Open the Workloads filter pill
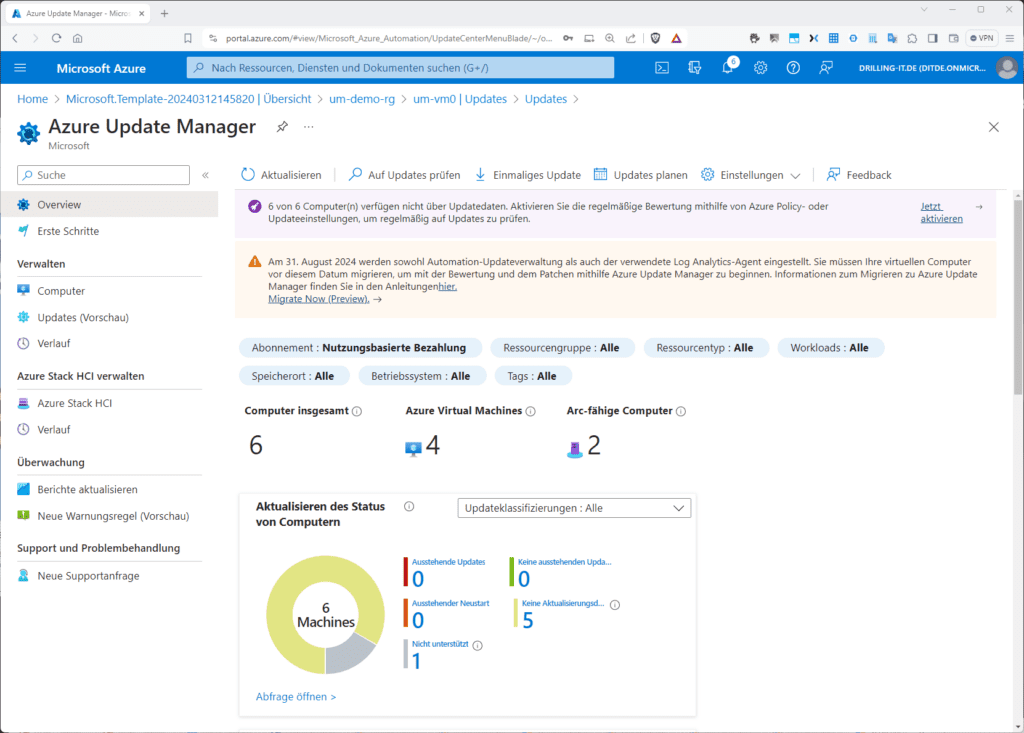This screenshot has width=1024, height=733. (830, 348)
